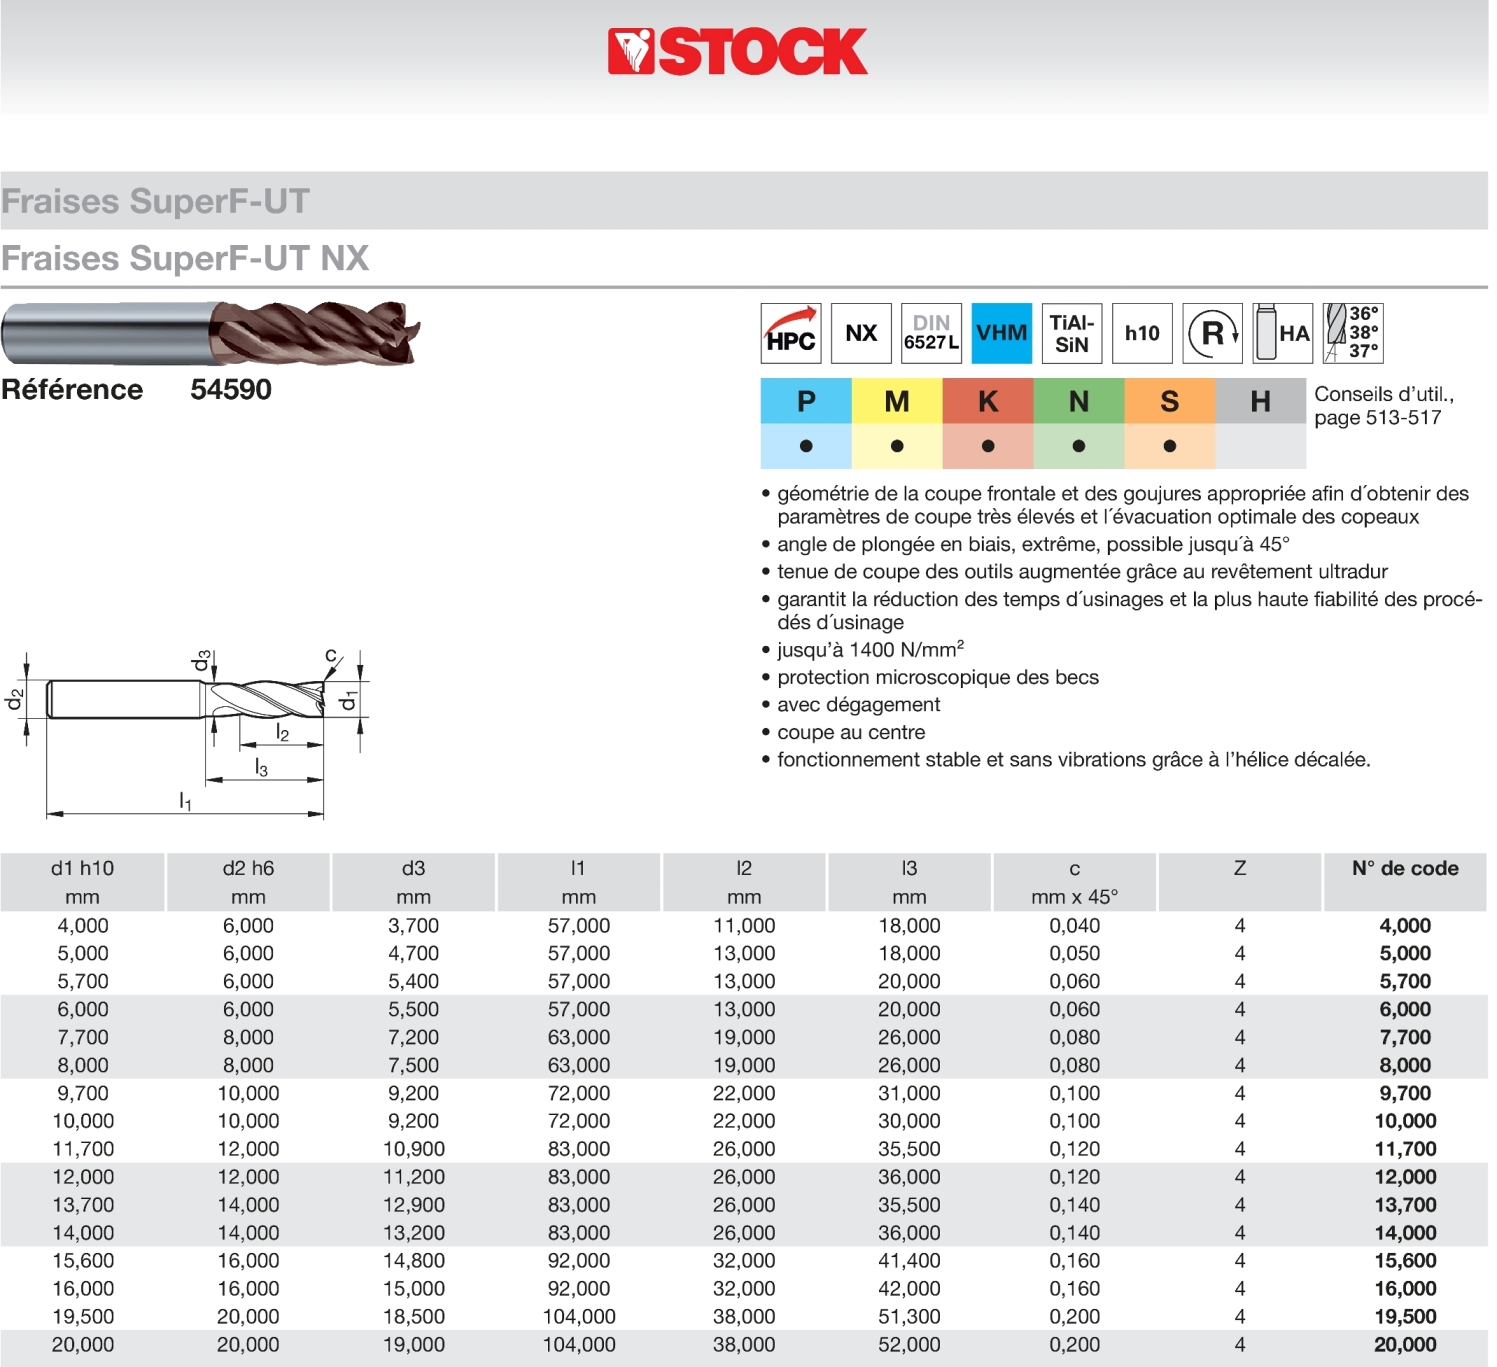Click the blue VHM icon
Screen dimensions: 1497x1367
click(1002, 333)
